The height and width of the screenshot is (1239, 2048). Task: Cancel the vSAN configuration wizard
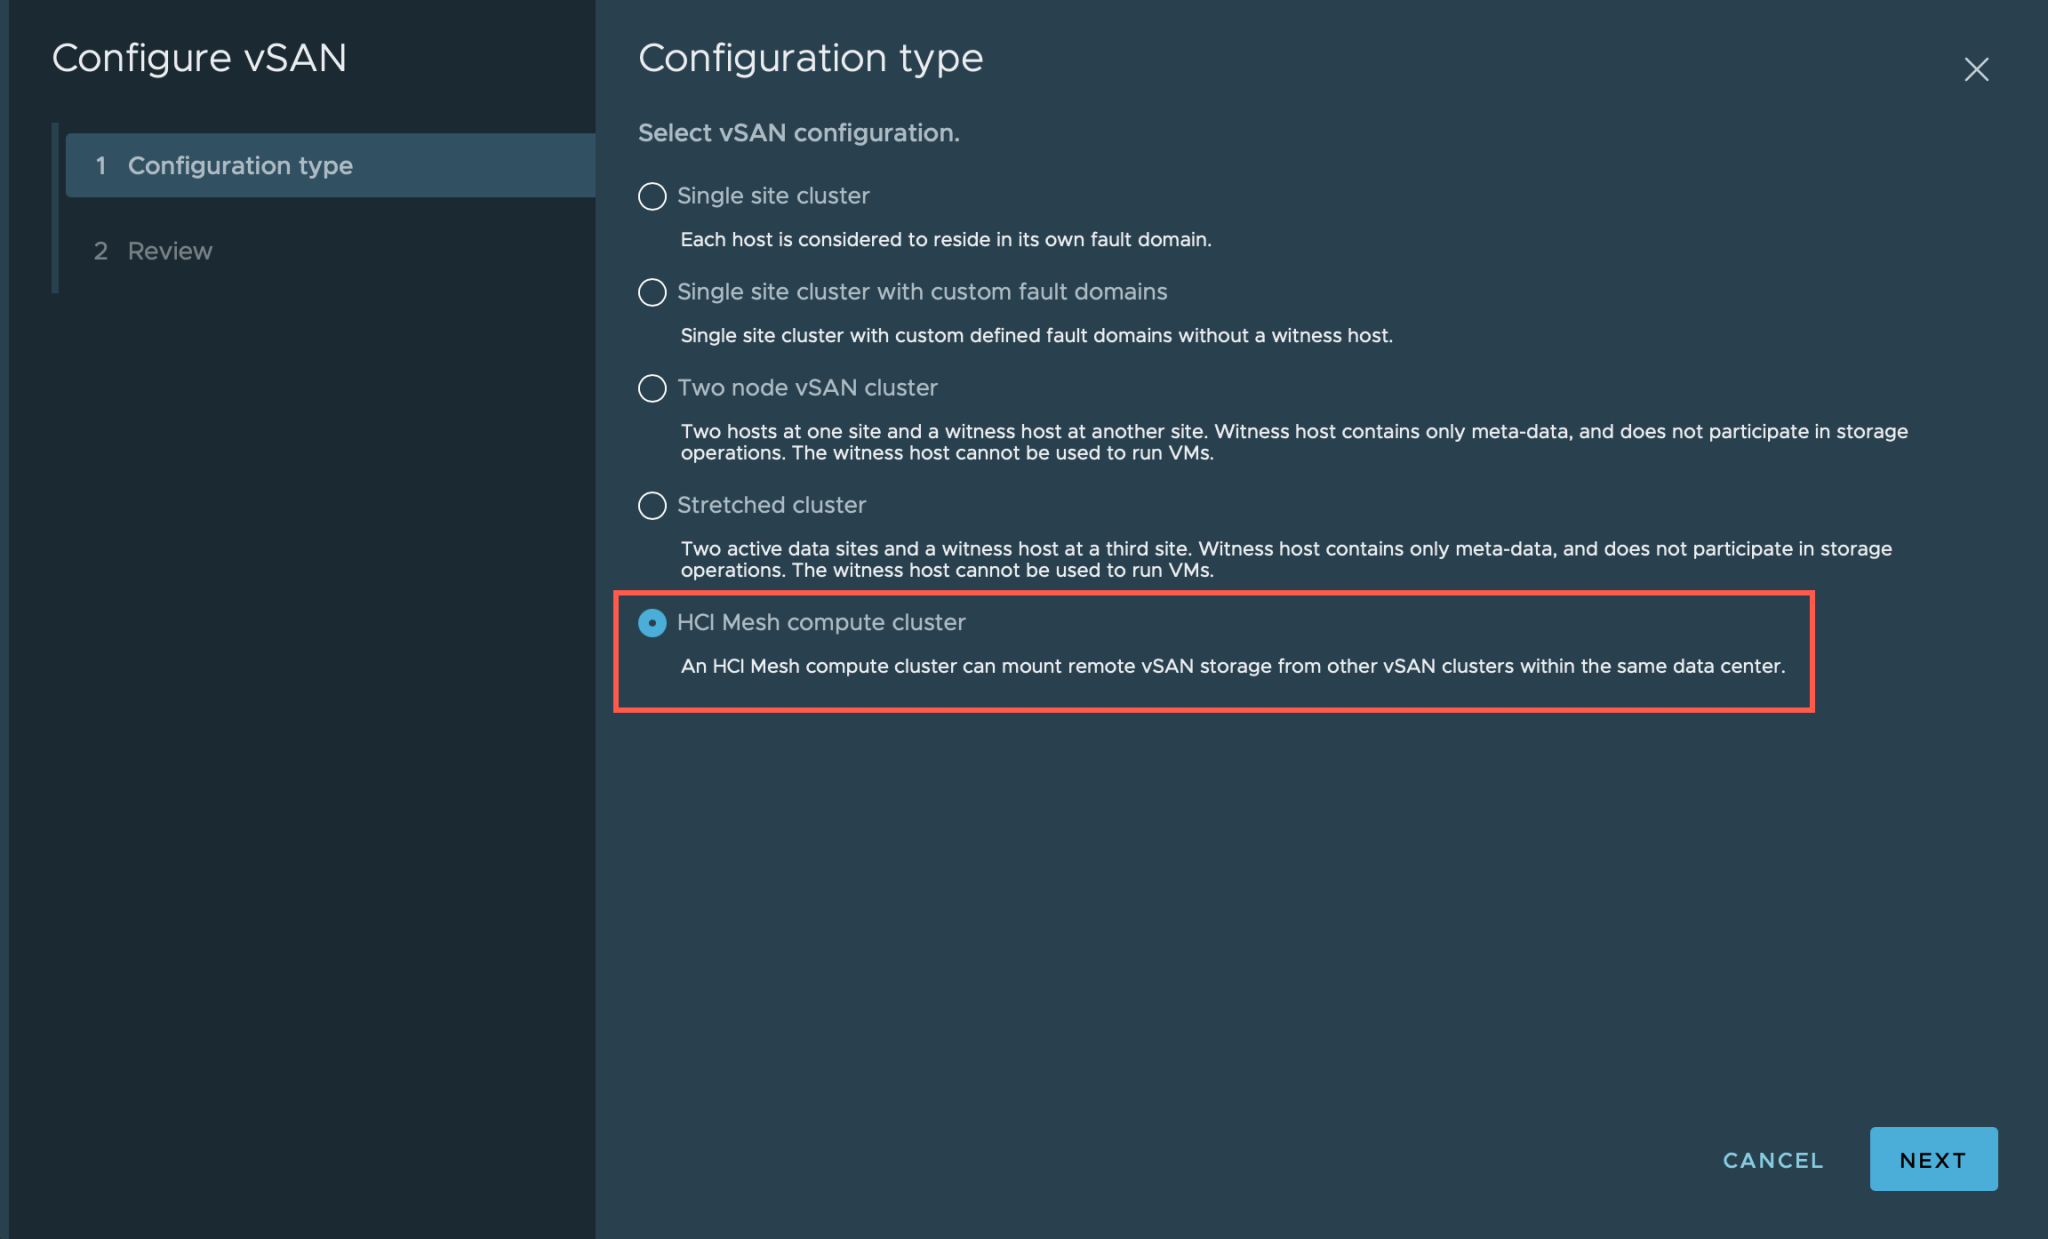[x=1773, y=1160]
